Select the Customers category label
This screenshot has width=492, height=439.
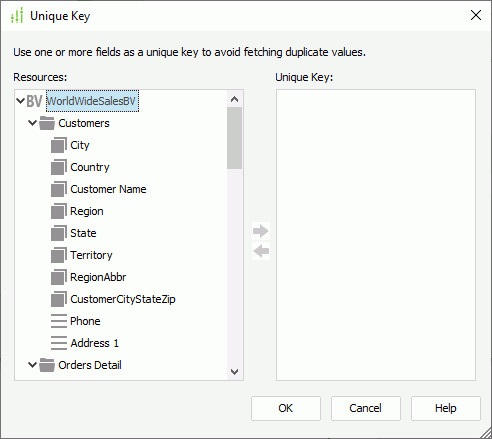click(x=84, y=123)
